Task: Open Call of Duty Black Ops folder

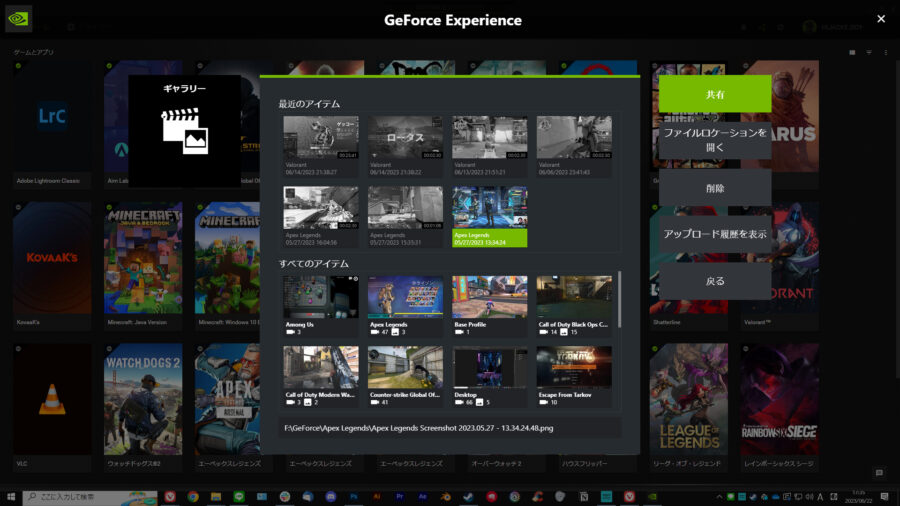Action: [573, 306]
